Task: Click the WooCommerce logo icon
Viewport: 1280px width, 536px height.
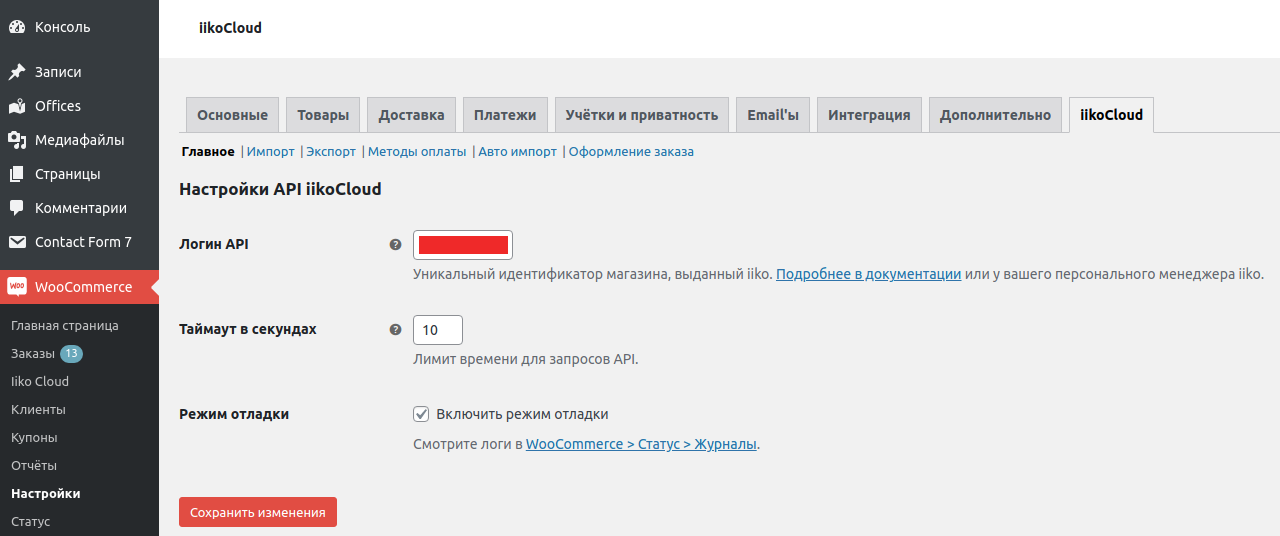Action: click(17, 287)
